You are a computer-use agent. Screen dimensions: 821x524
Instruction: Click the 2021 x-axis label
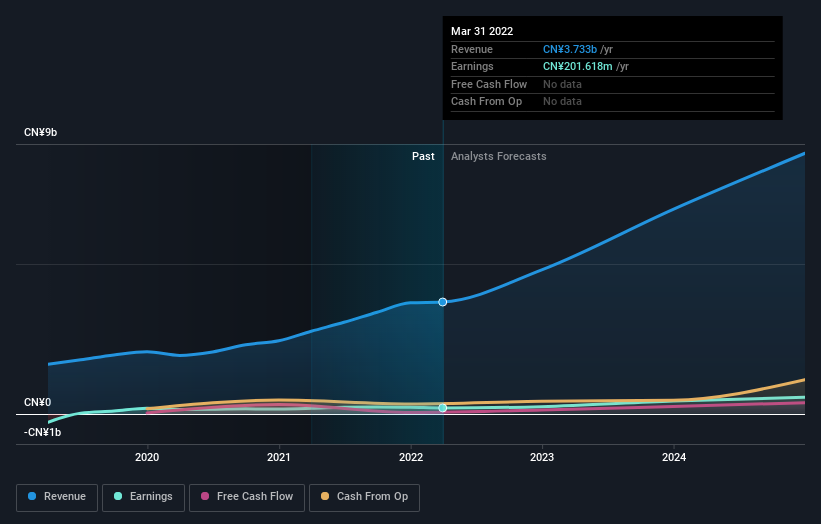pos(279,457)
